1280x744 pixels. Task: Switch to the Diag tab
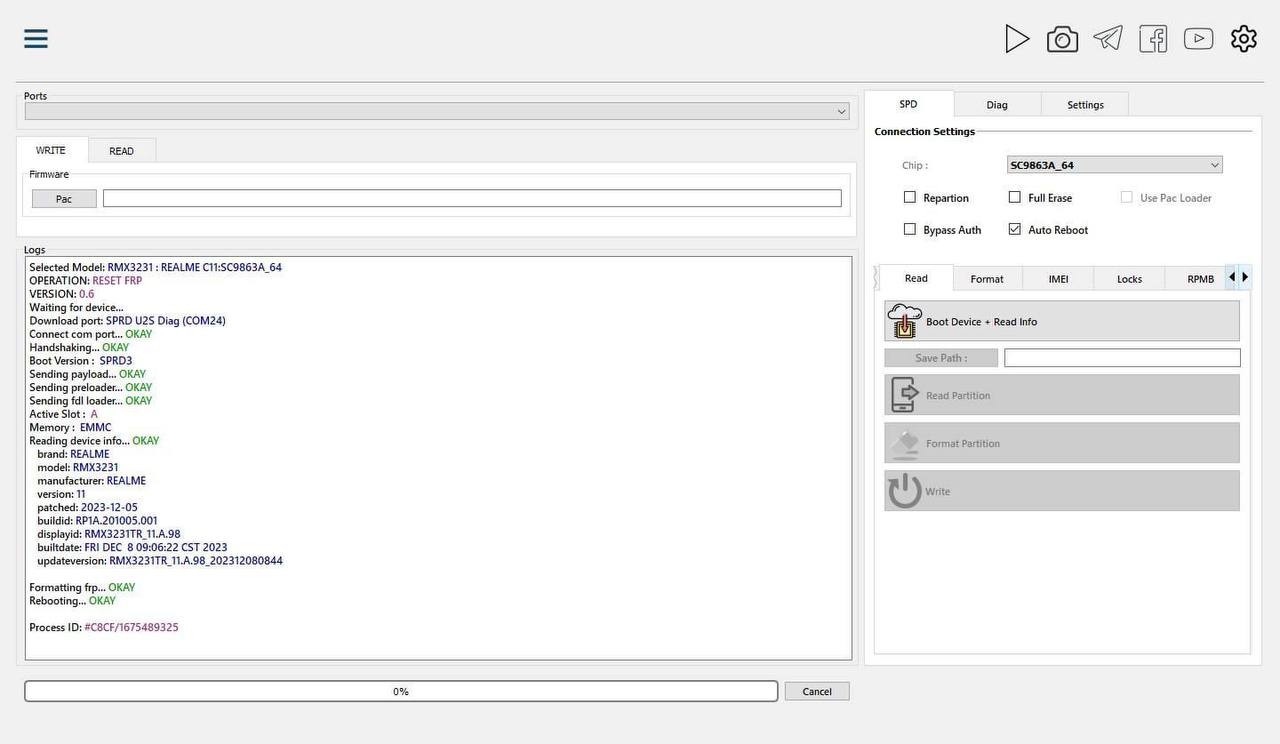(x=997, y=104)
